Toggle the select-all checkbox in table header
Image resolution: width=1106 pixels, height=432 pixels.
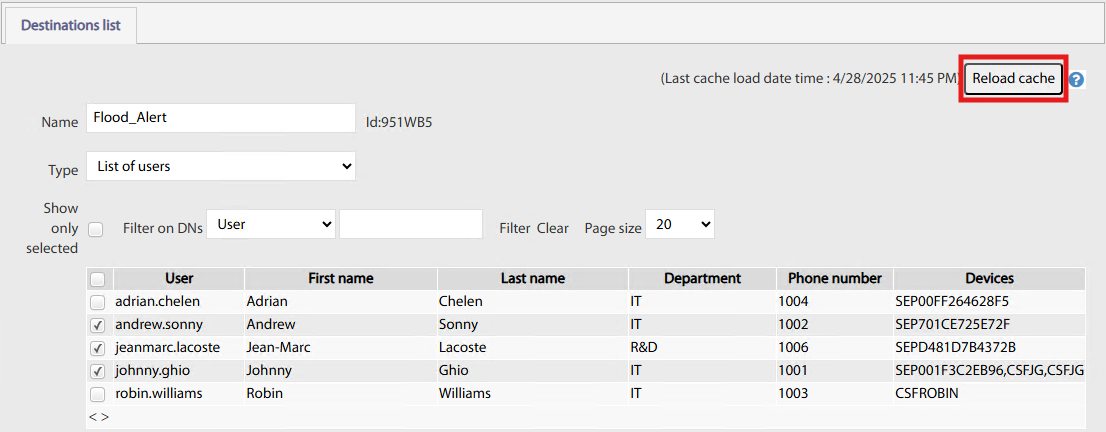(98, 279)
